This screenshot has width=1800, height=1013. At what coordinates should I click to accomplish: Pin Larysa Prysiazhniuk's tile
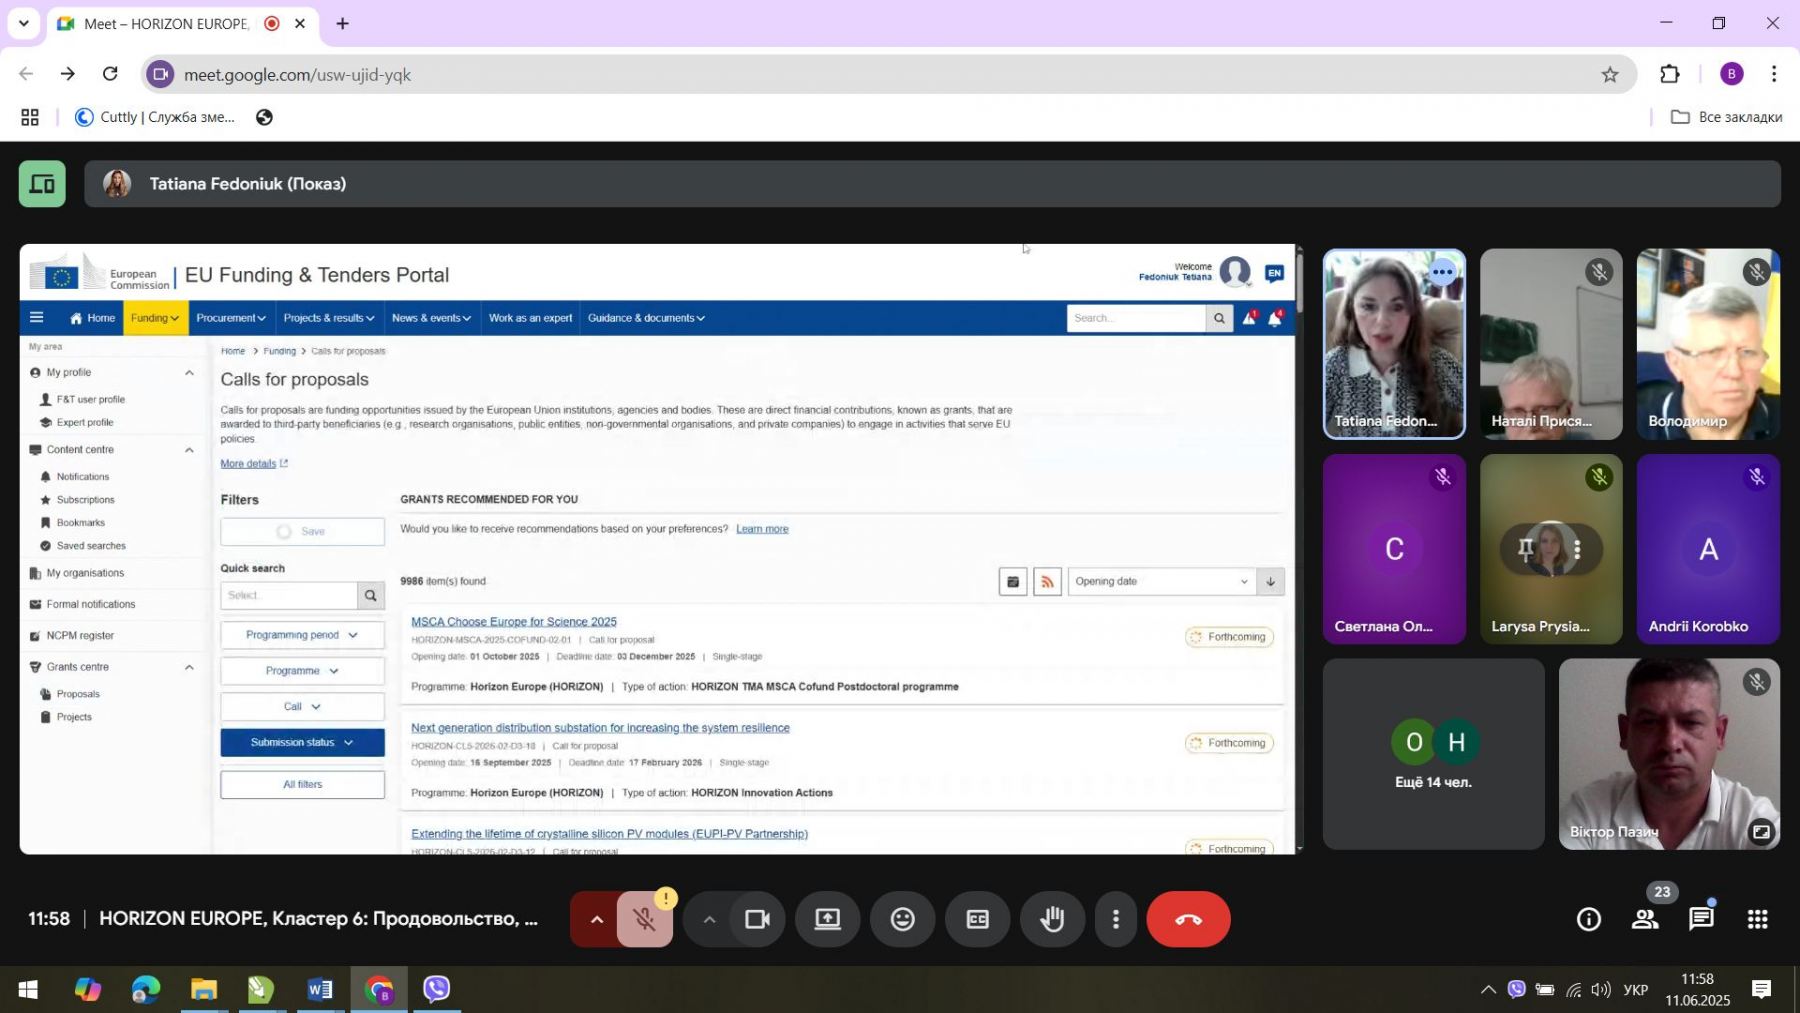click(x=1525, y=549)
